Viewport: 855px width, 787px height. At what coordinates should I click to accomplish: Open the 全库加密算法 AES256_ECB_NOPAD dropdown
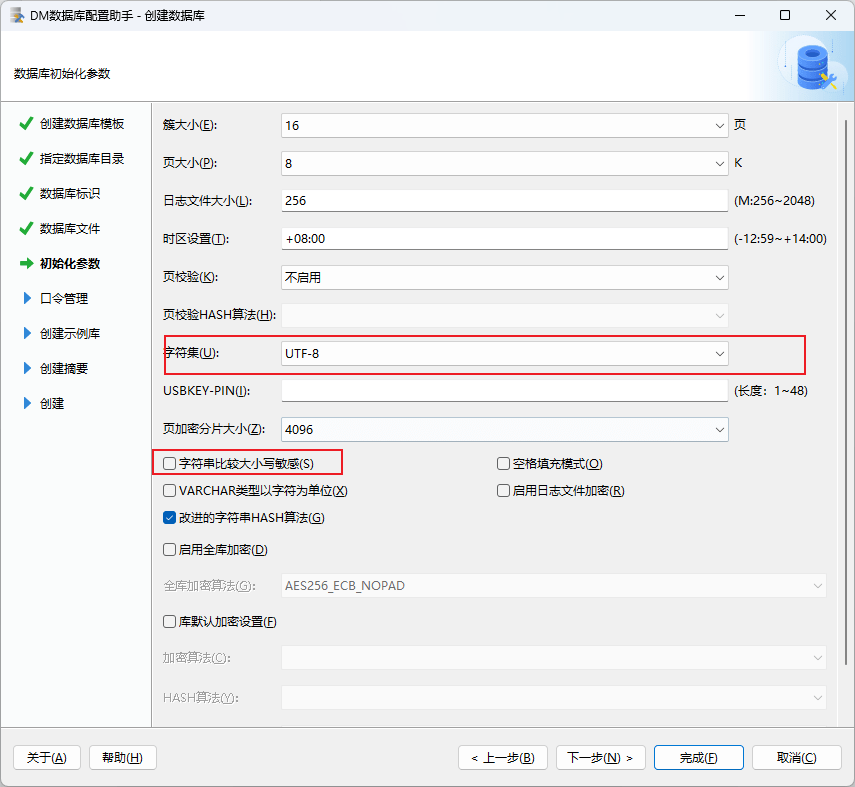point(553,586)
